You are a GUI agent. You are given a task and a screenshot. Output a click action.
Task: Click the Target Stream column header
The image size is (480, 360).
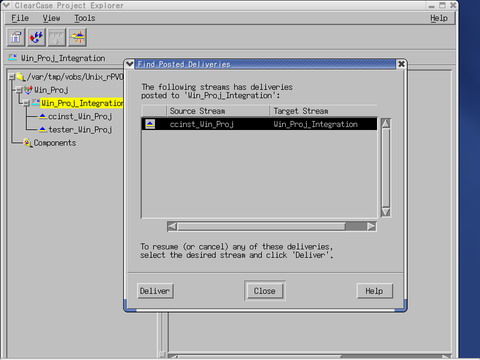pyautogui.click(x=323, y=111)
